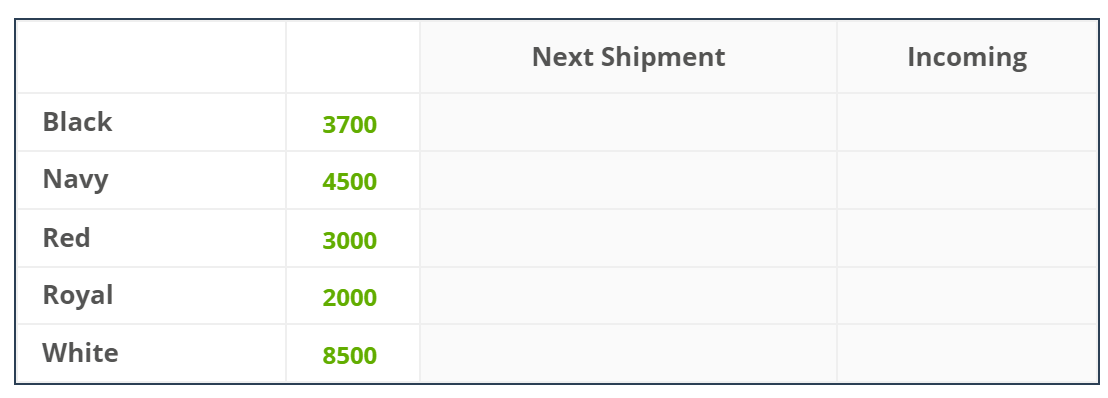This screenshot has width=1108, height=398.
Task: Click the green 2000 stock quantity
Action: tap(350, 298)
